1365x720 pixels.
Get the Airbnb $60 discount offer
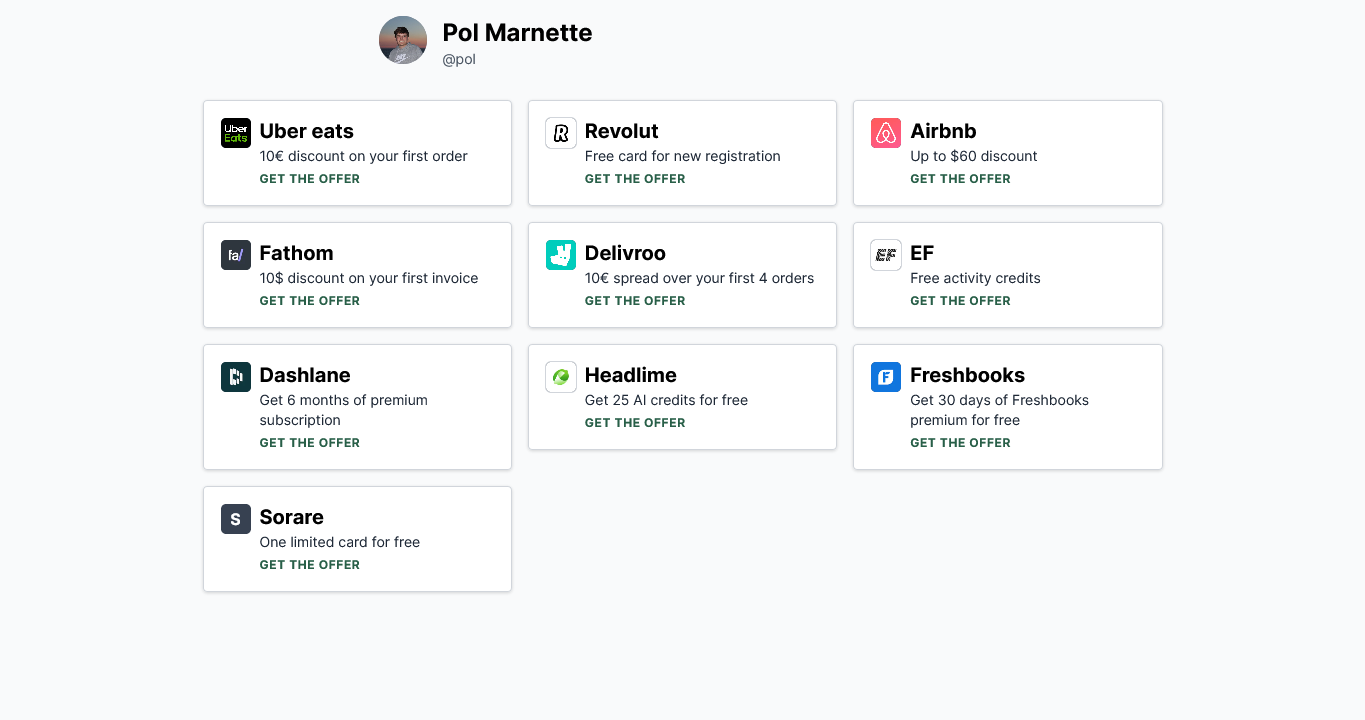960,179
